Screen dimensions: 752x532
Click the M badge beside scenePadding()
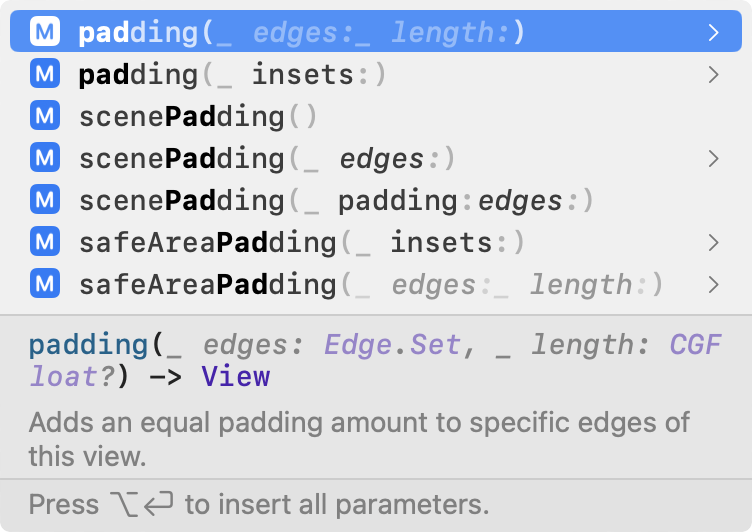pyautogui.click(x=45, y=117)
